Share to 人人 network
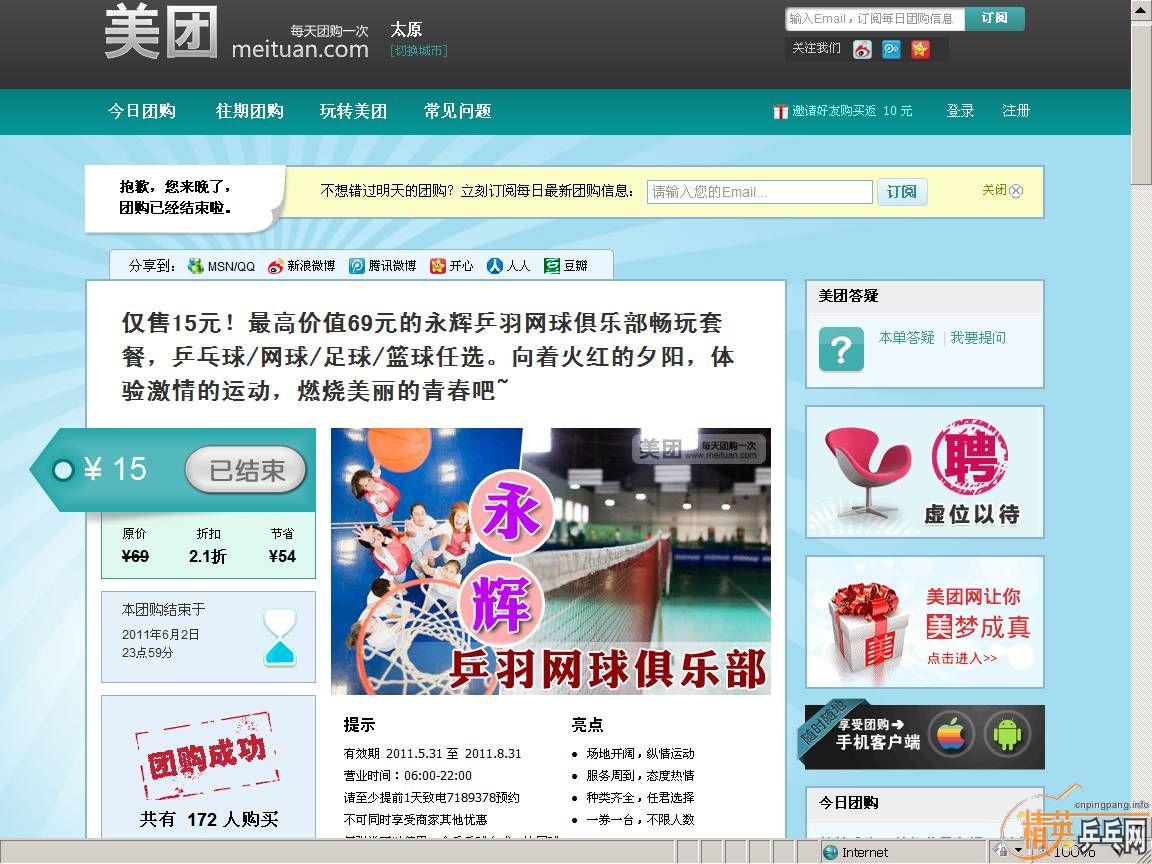The height and width of the screenshot is (864, 1152). pos(508,266)
